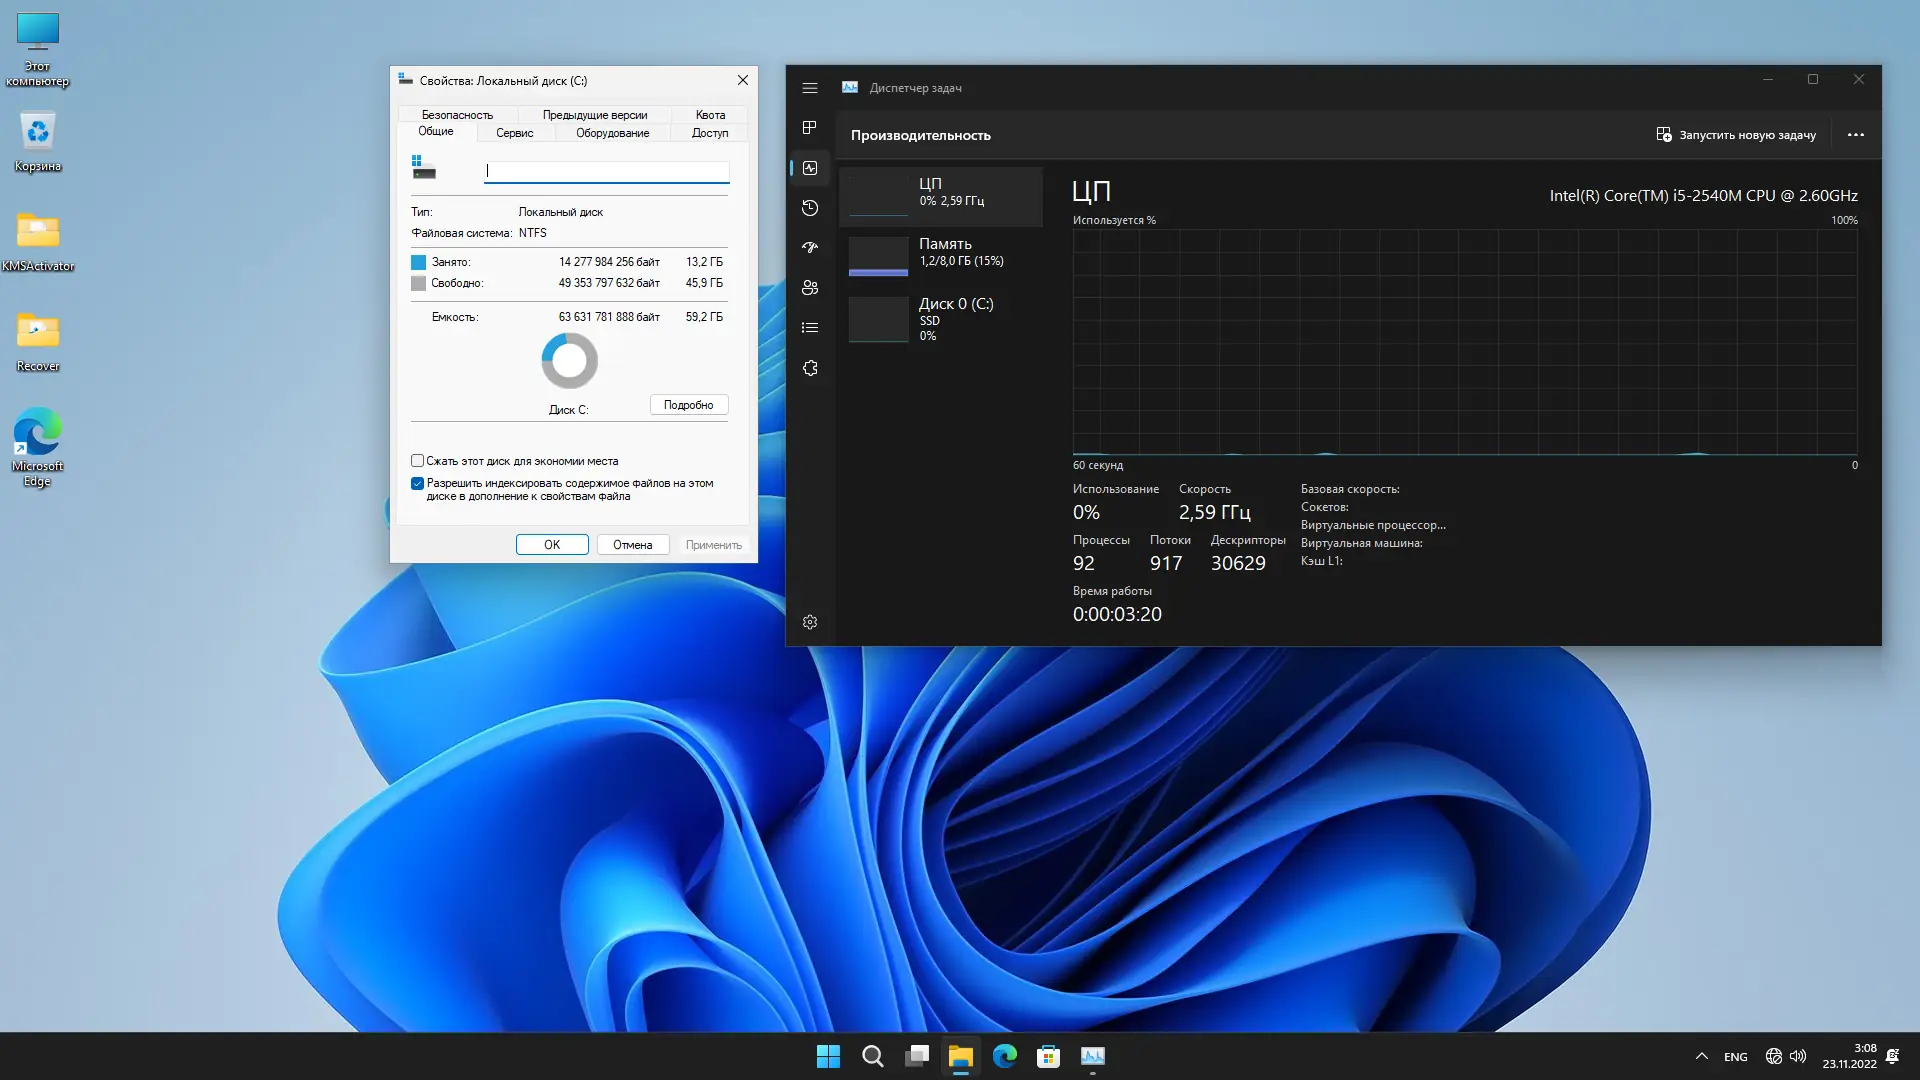This screenshot has width=1920, height=1080.
Task: Open Task Manager settings gear
Action: tap(810, 621)
